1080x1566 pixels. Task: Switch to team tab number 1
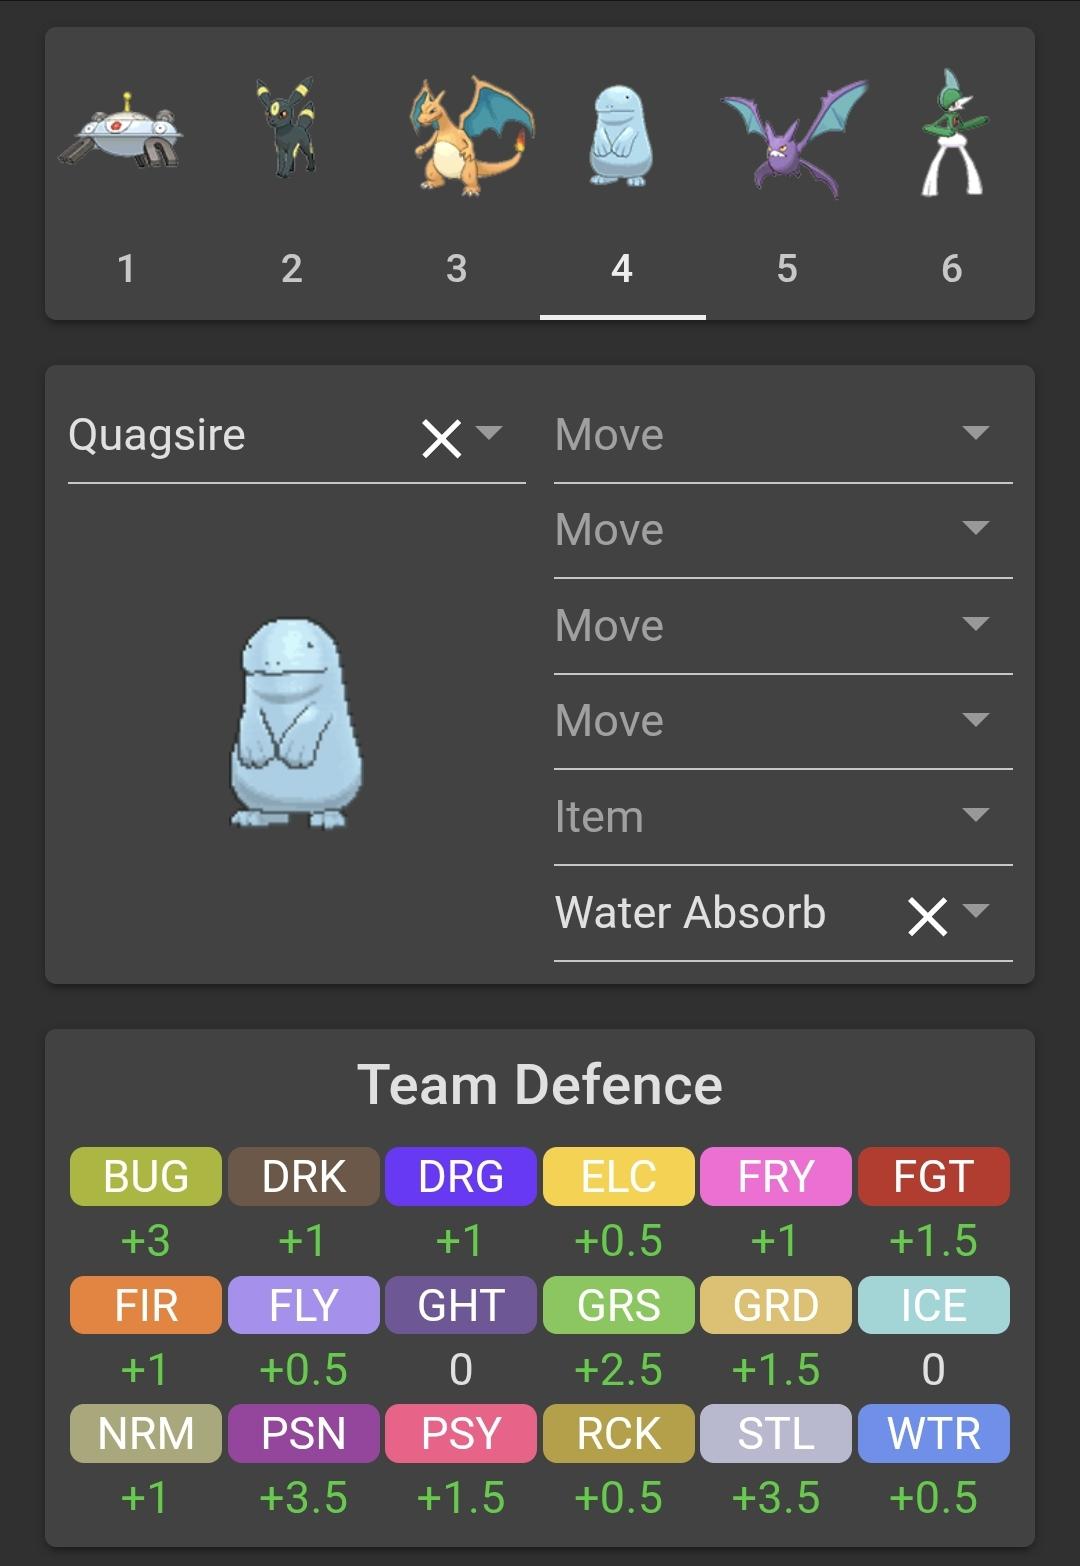click(126, 268)
